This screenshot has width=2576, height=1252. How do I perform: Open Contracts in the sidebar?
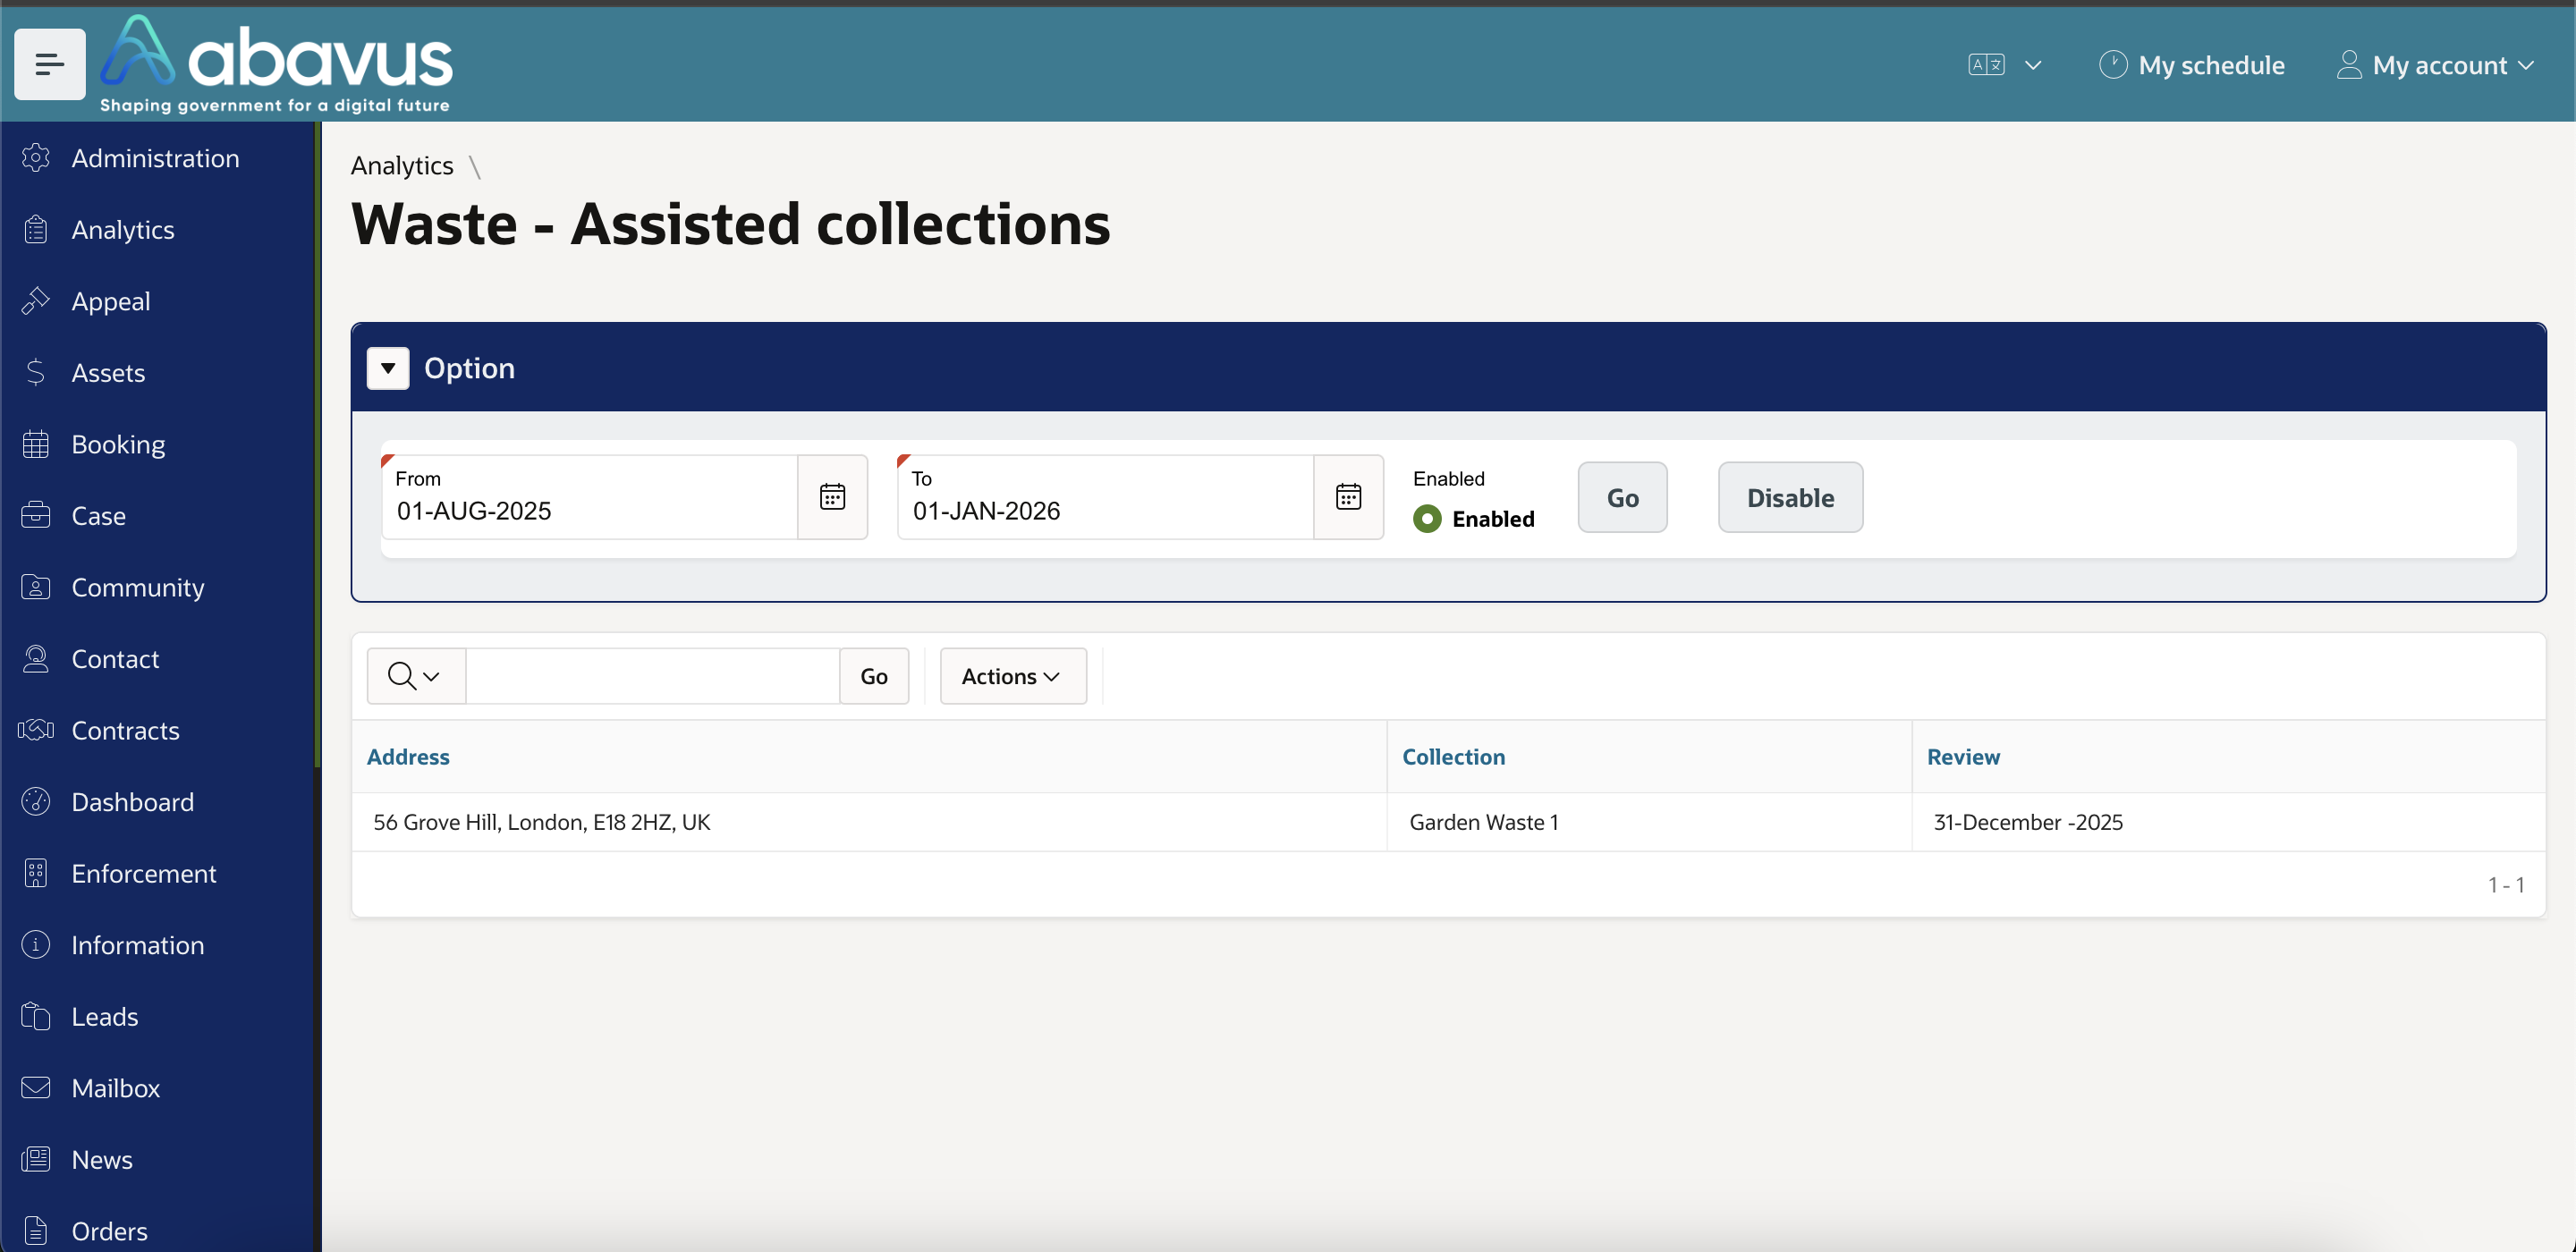(x=125, y=730)
